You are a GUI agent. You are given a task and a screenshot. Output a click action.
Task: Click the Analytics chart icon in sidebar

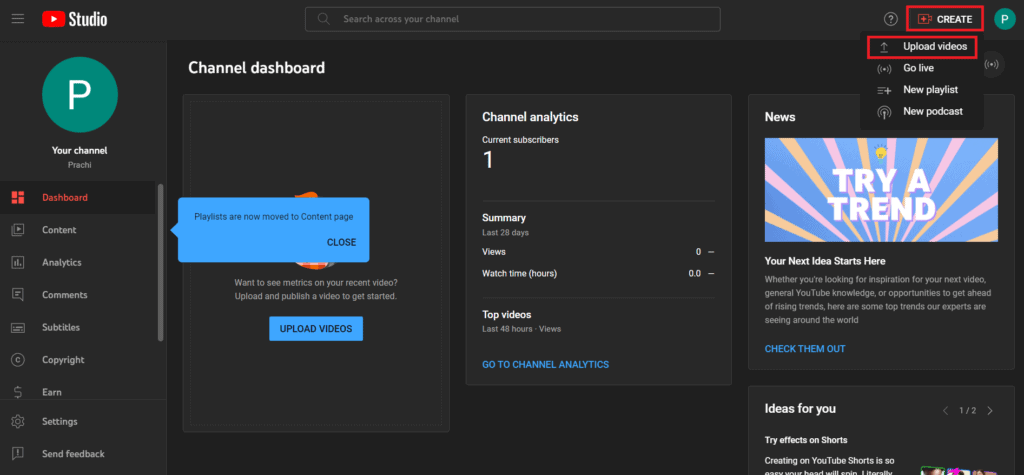point(18,263)
